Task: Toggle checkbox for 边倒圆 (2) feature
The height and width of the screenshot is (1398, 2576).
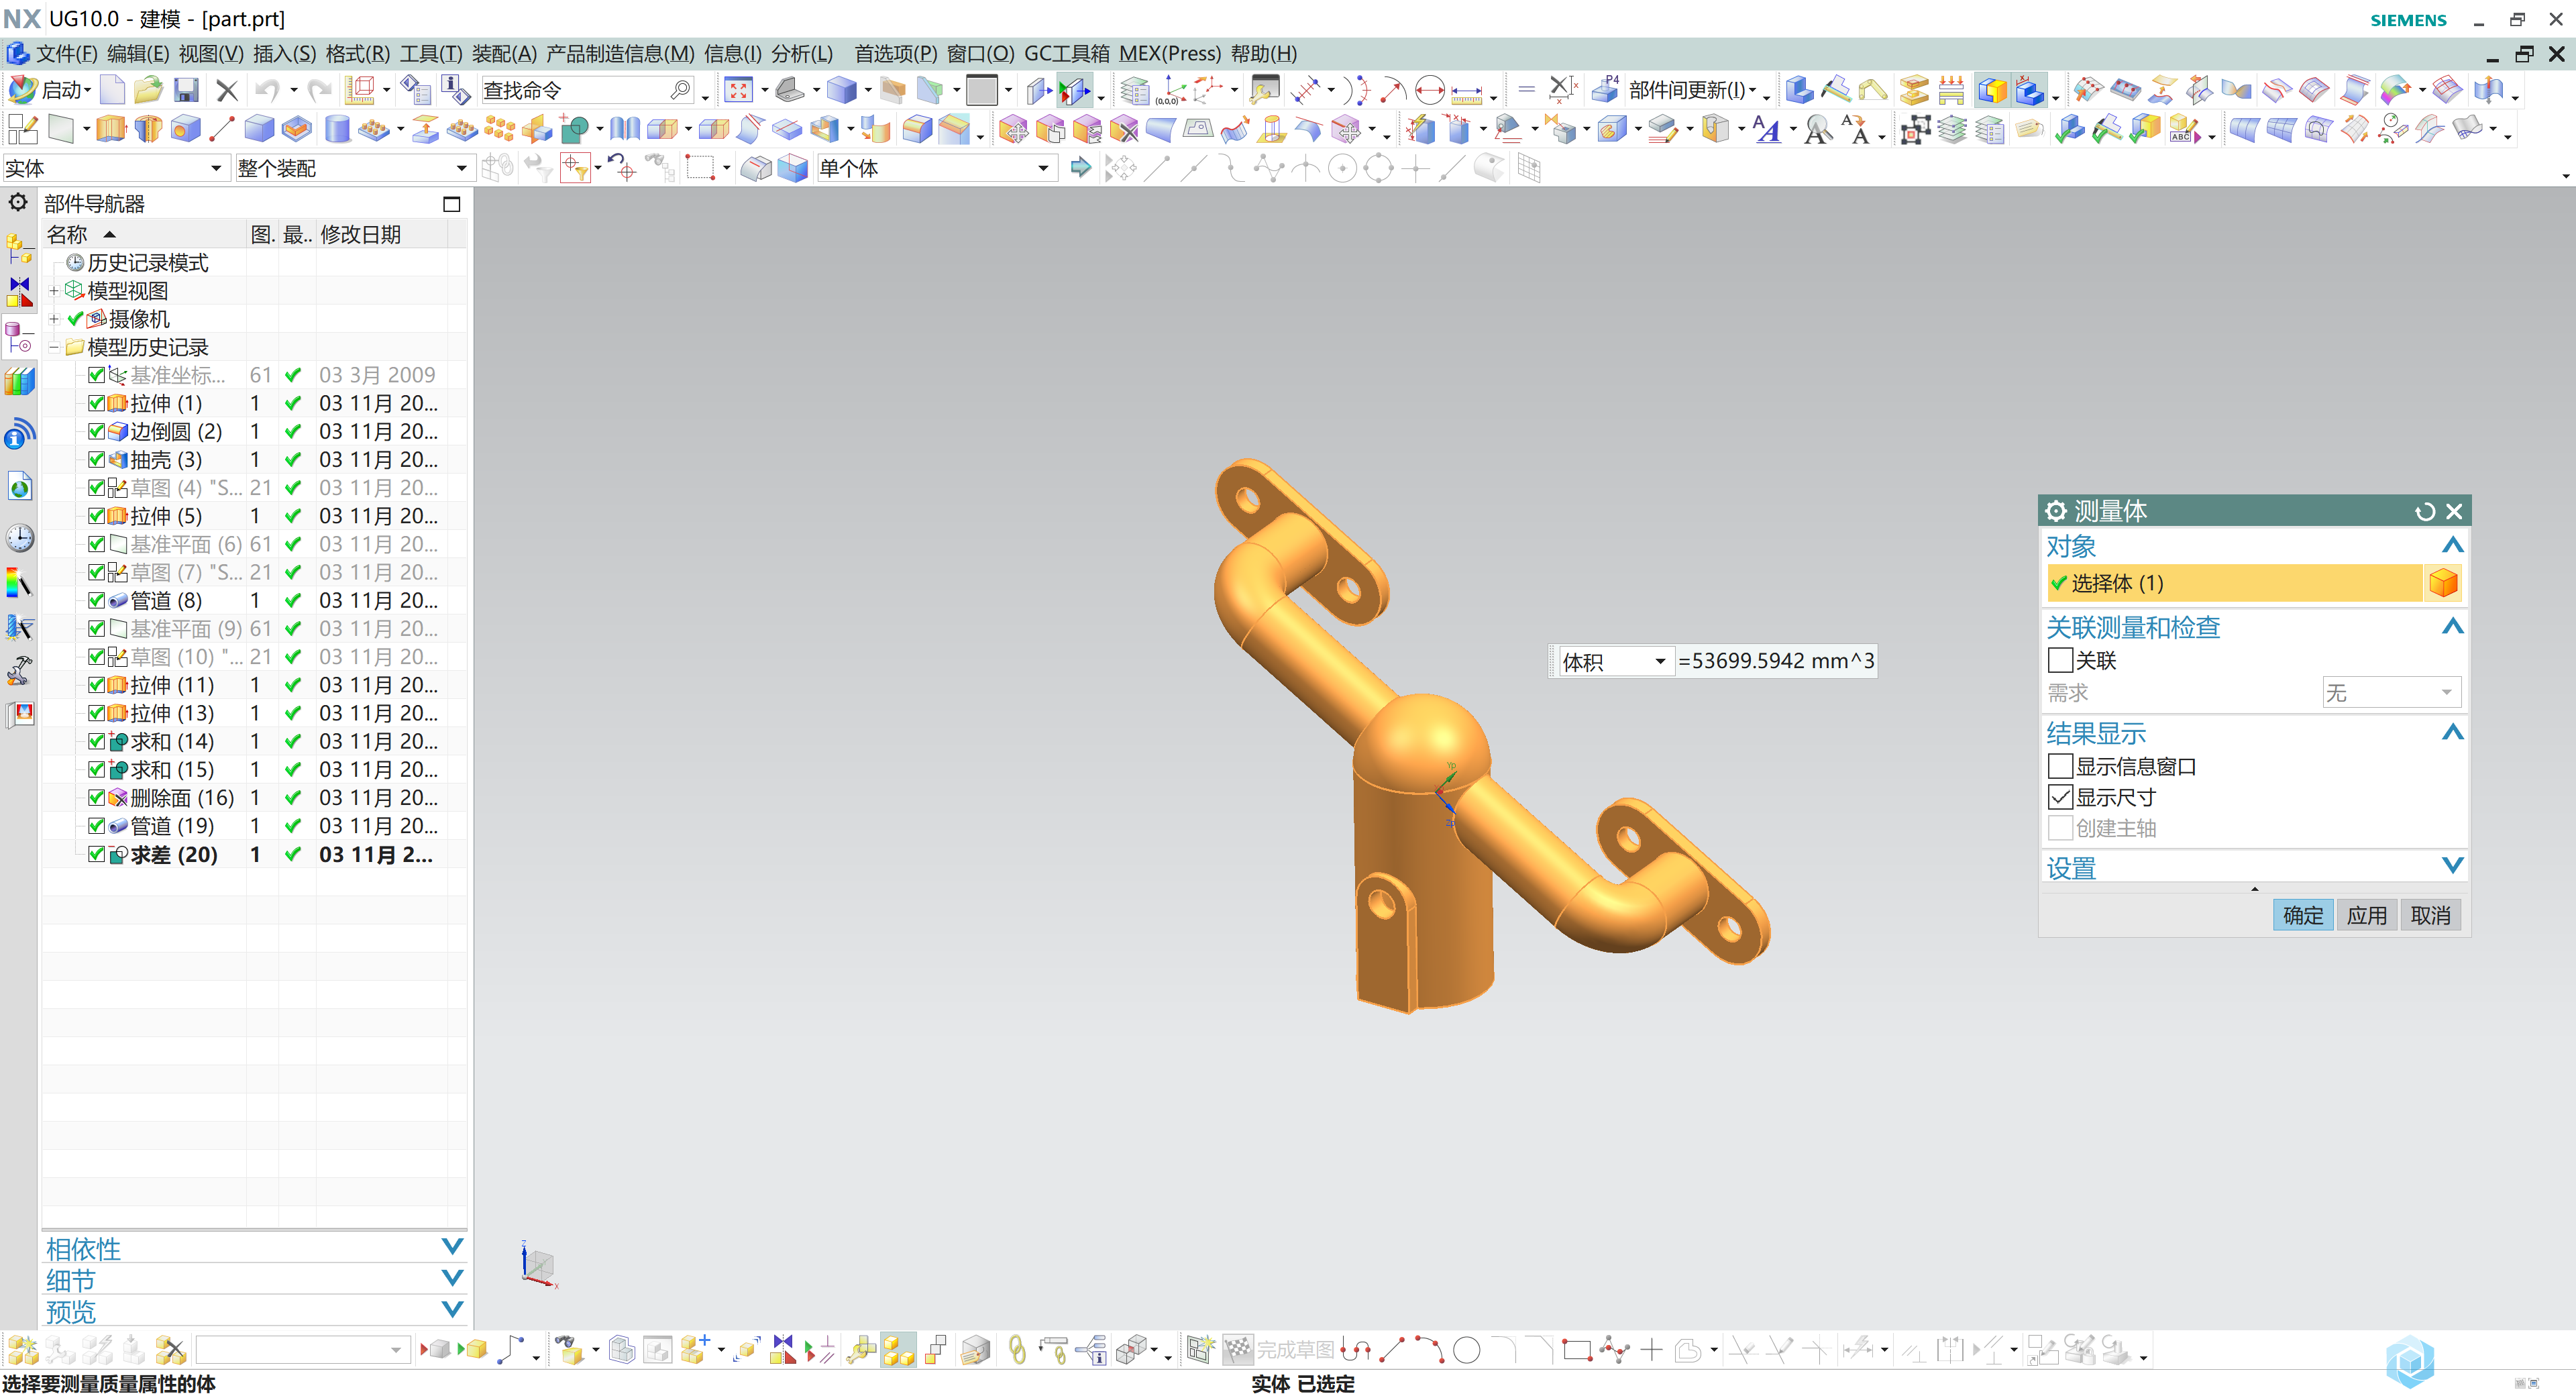Action: (x=96, y=431)
